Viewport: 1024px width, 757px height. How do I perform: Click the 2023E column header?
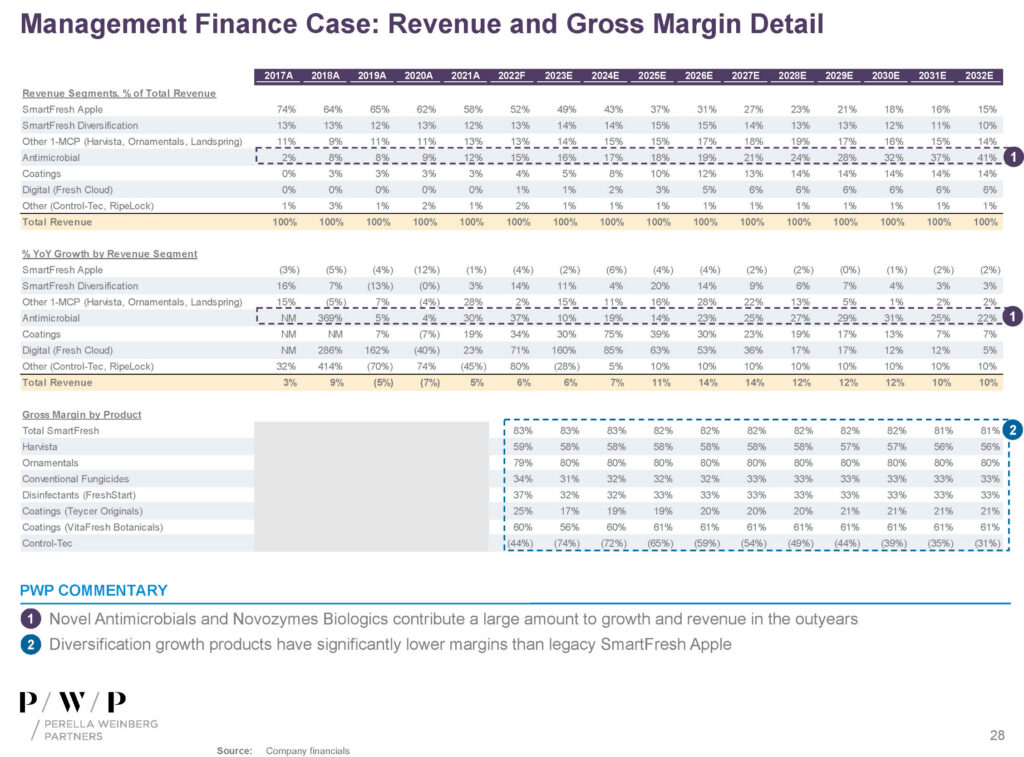(559, 76)
